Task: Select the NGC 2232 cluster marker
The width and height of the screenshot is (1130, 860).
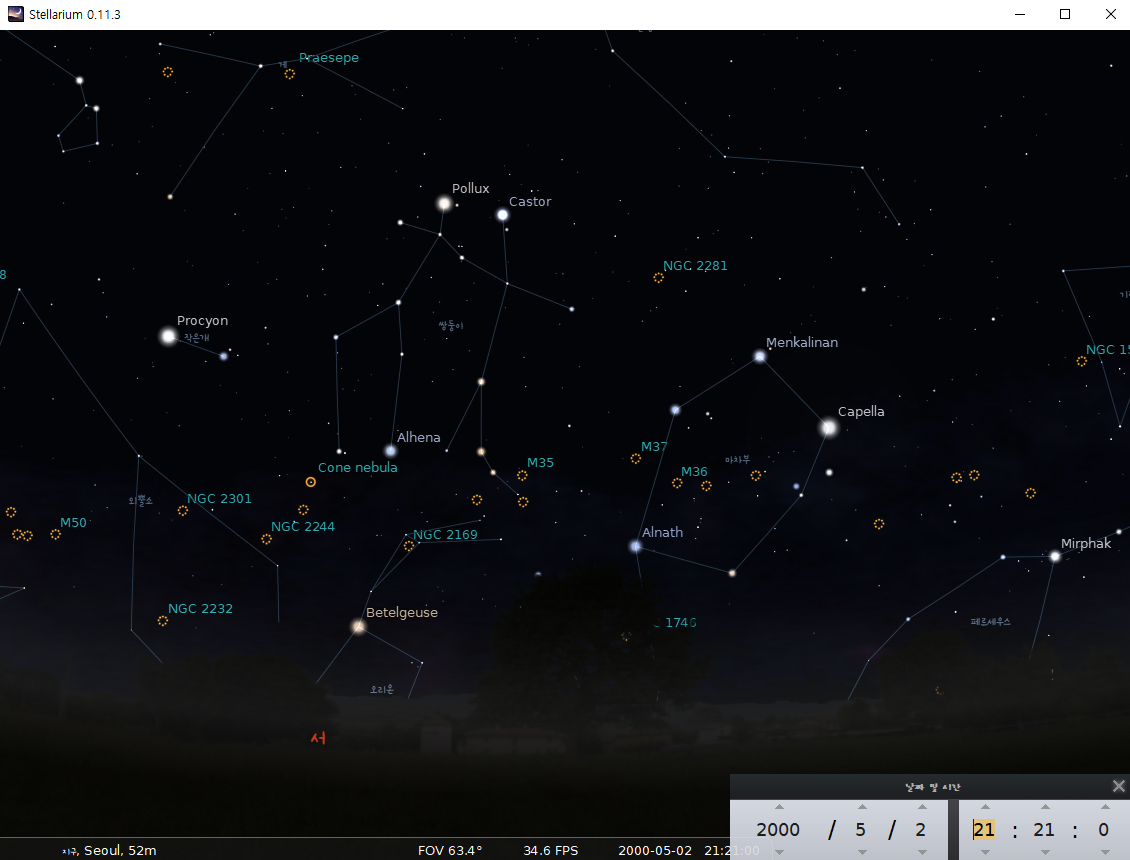Action: point(163,621)
